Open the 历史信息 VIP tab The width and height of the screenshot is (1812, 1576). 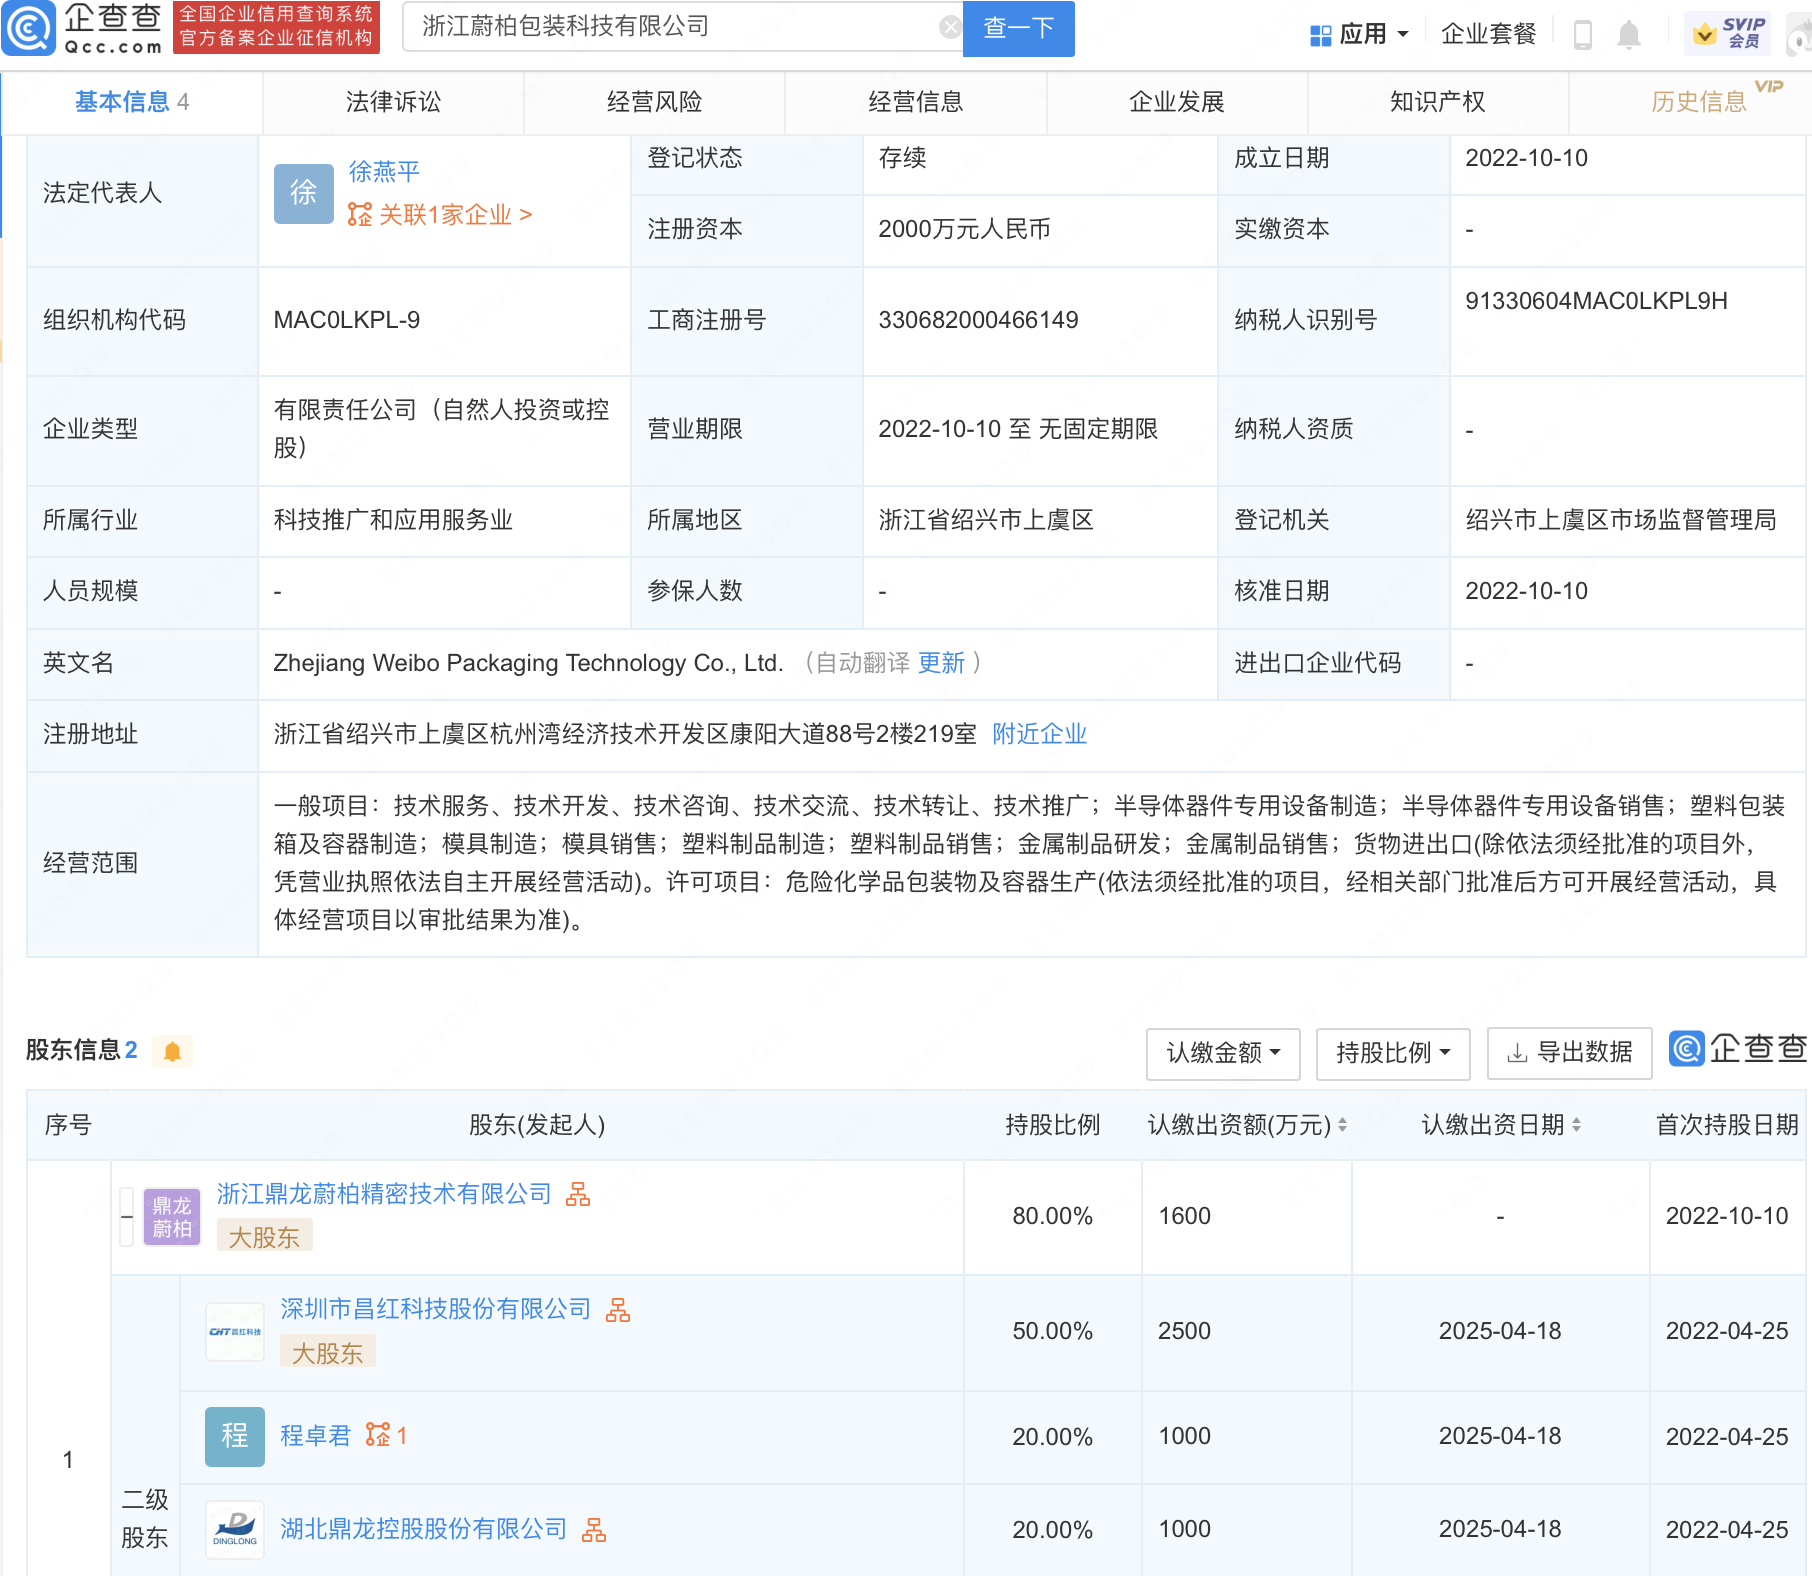coord(1698,102)
